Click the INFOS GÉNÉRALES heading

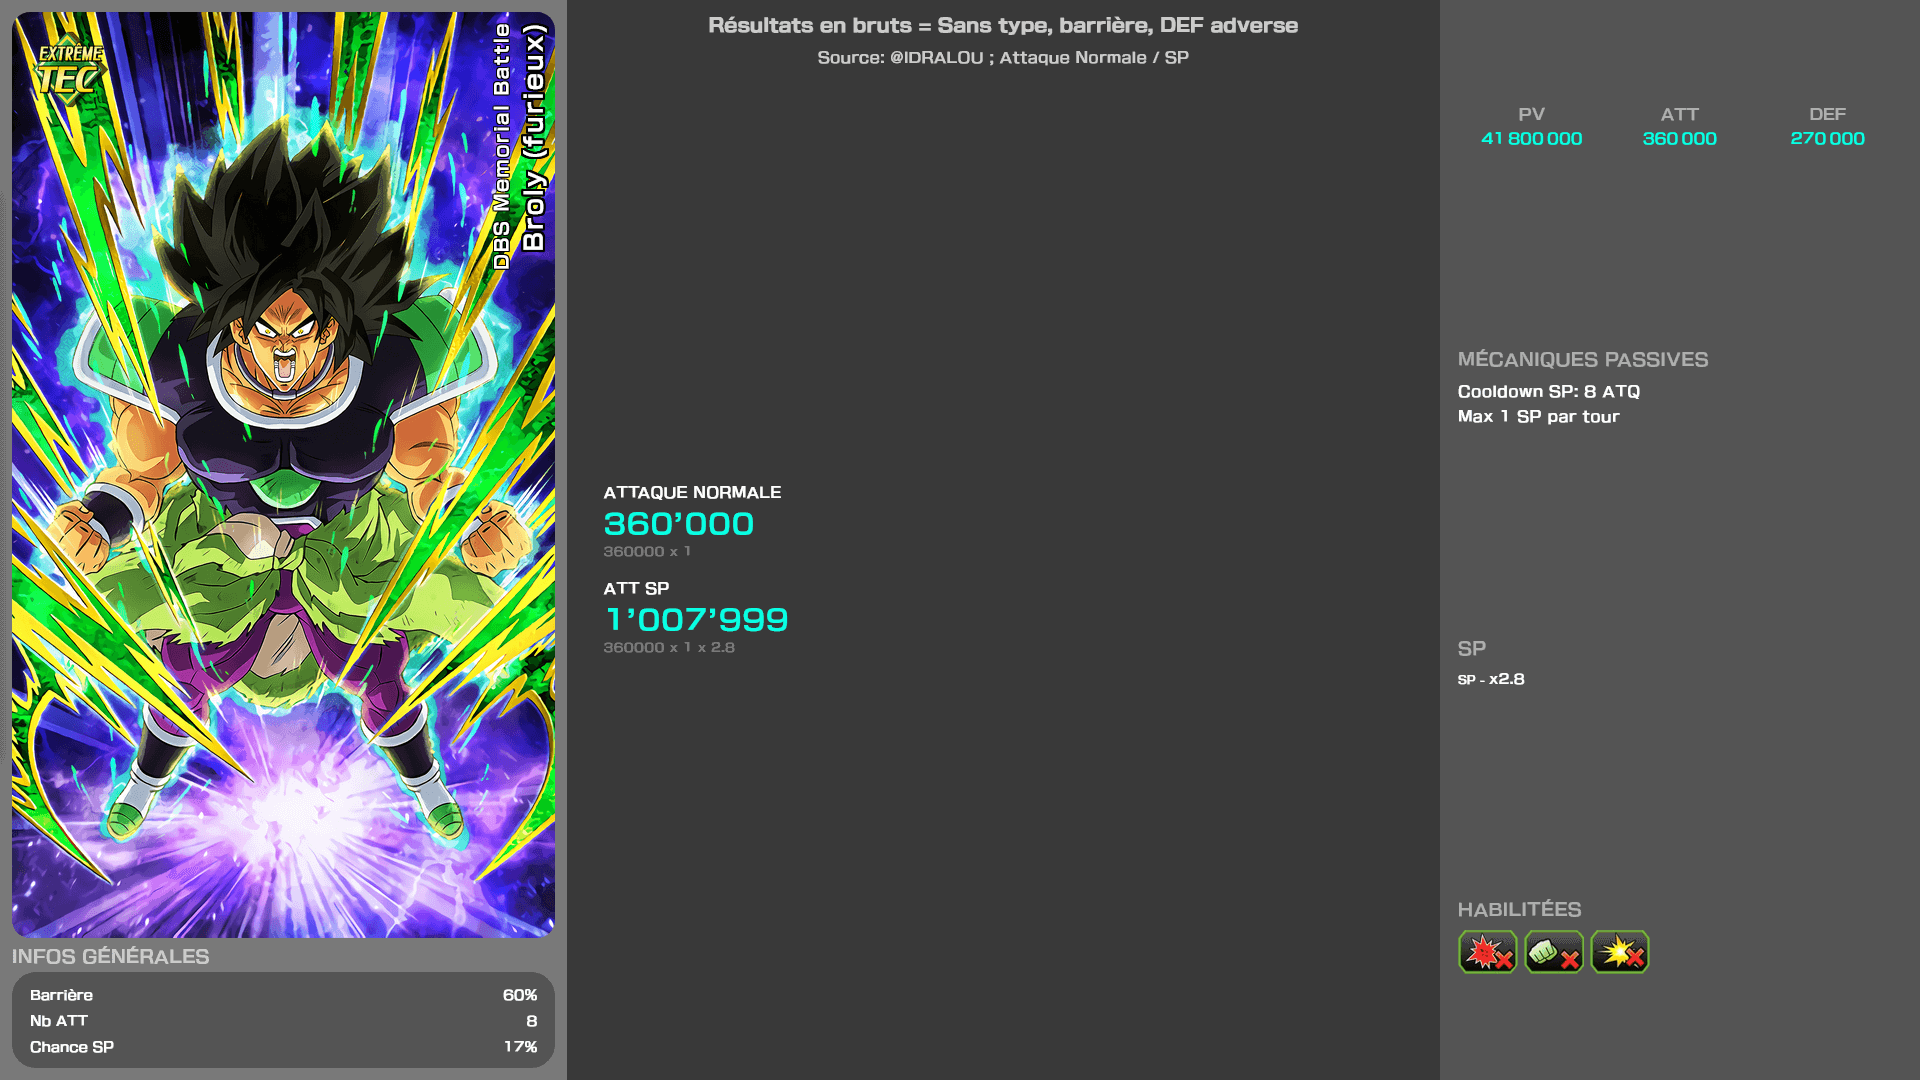click(110, 957)
